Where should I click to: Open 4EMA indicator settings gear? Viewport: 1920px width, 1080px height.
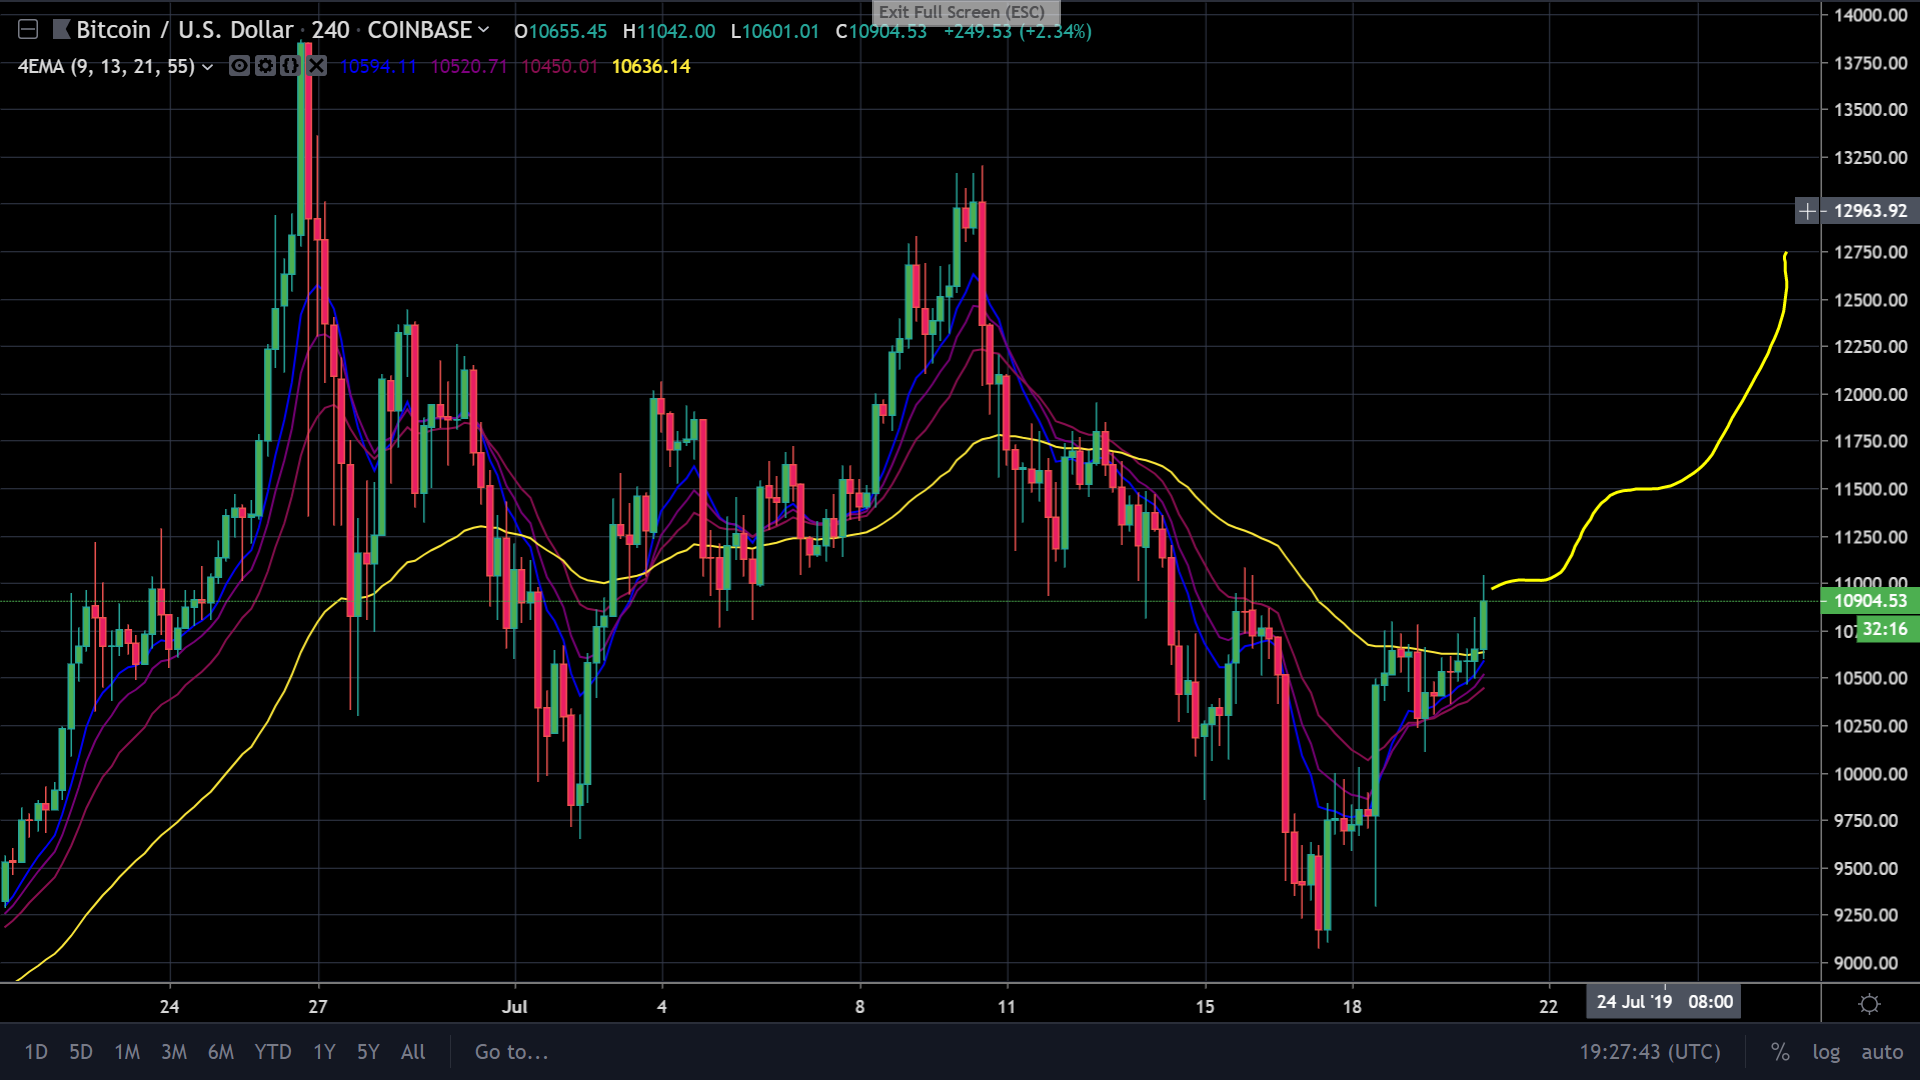pos(265,66)
